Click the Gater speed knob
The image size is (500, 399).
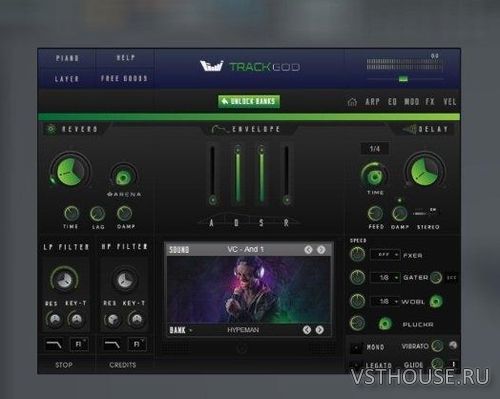[x=357, y=277]
